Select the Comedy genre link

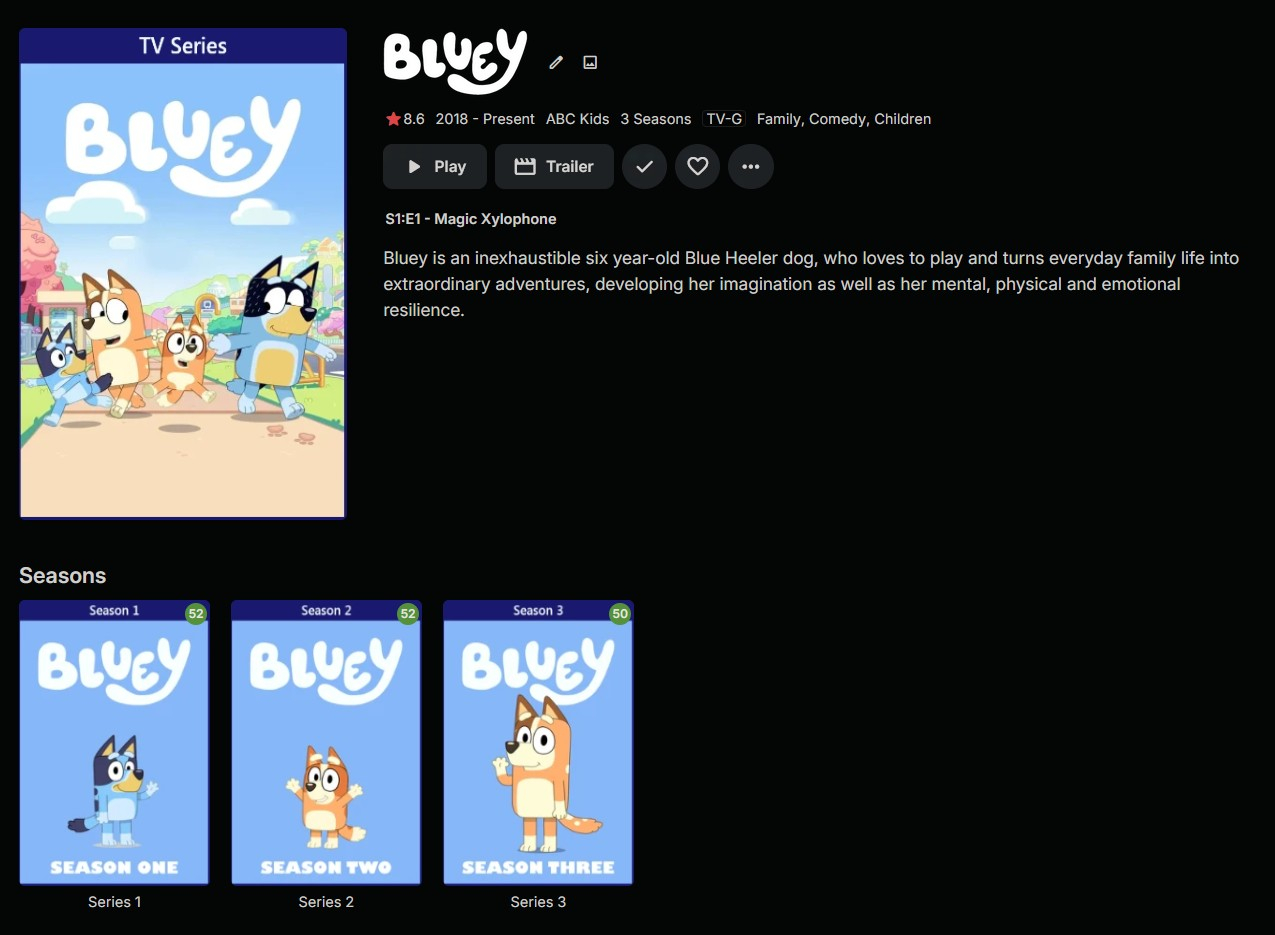[837, 119]
